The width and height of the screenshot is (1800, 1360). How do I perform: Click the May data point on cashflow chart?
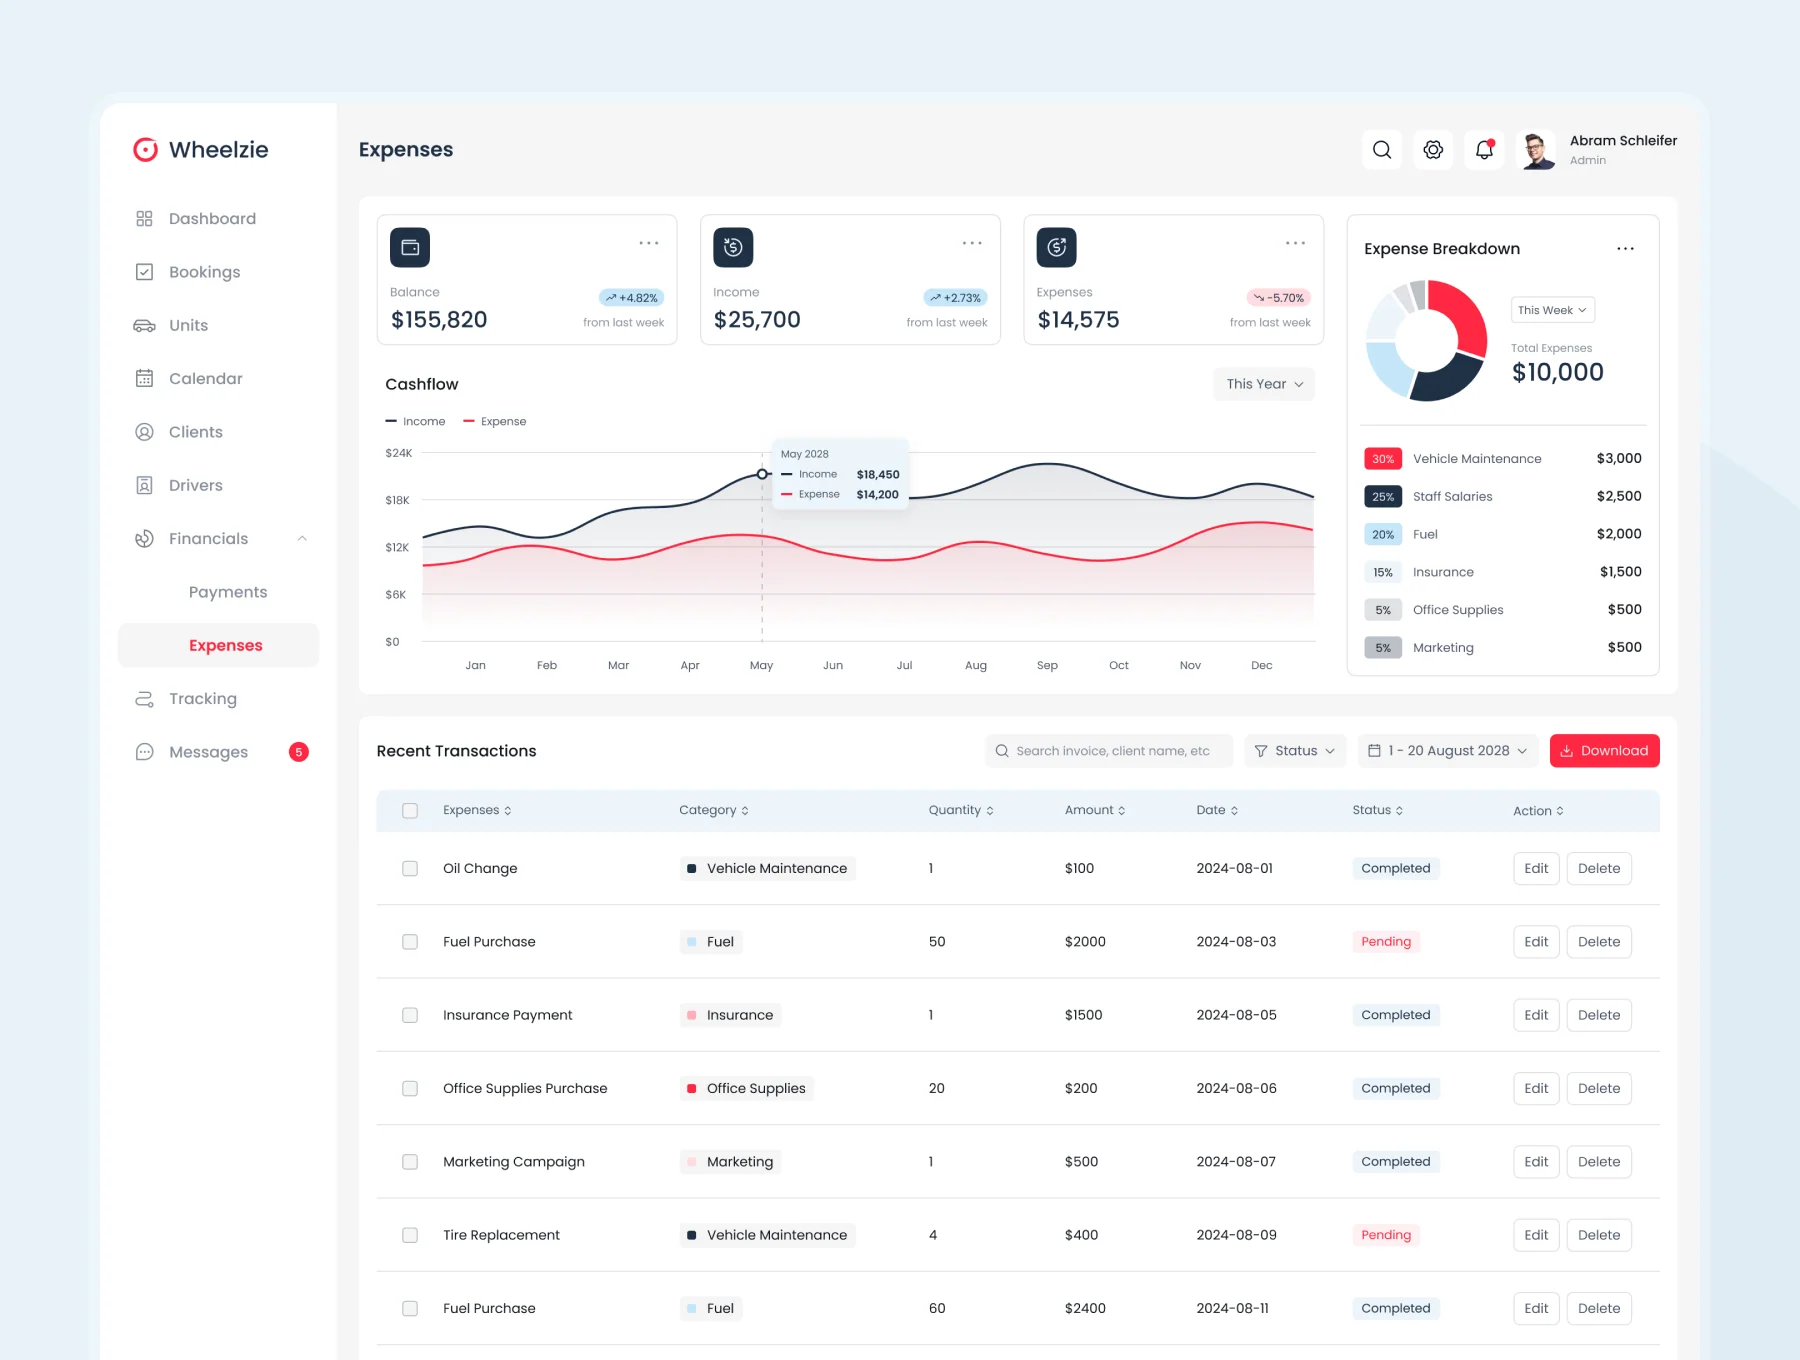click(x=762, y=474)
